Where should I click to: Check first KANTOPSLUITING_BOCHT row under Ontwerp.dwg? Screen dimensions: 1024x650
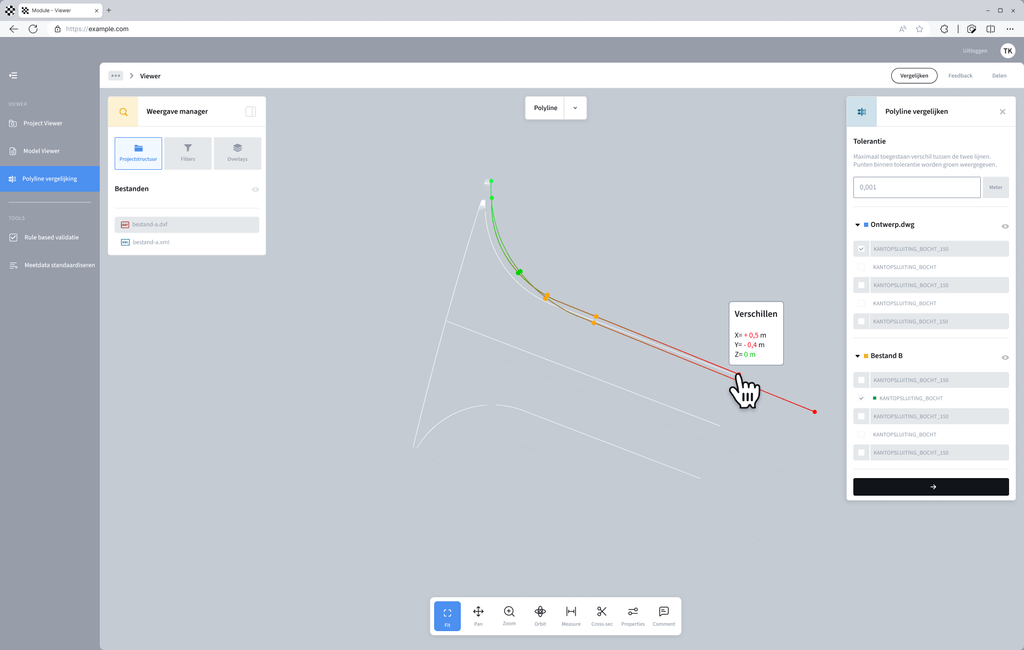tap(861, 267)
